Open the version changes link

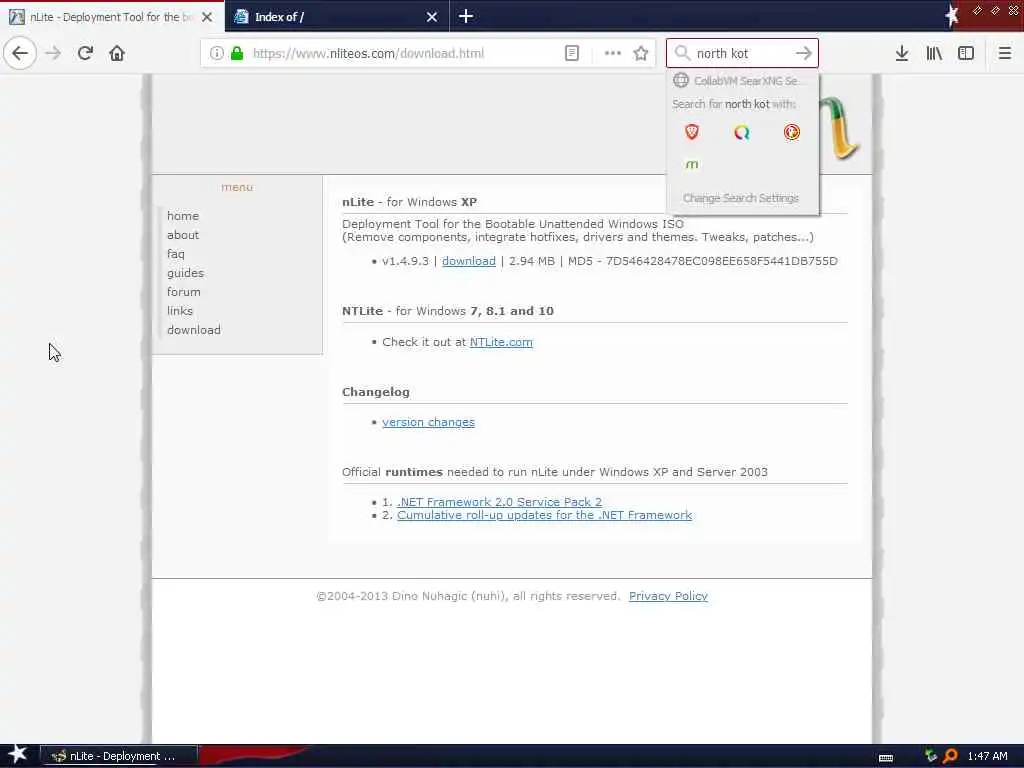(428, 423)
